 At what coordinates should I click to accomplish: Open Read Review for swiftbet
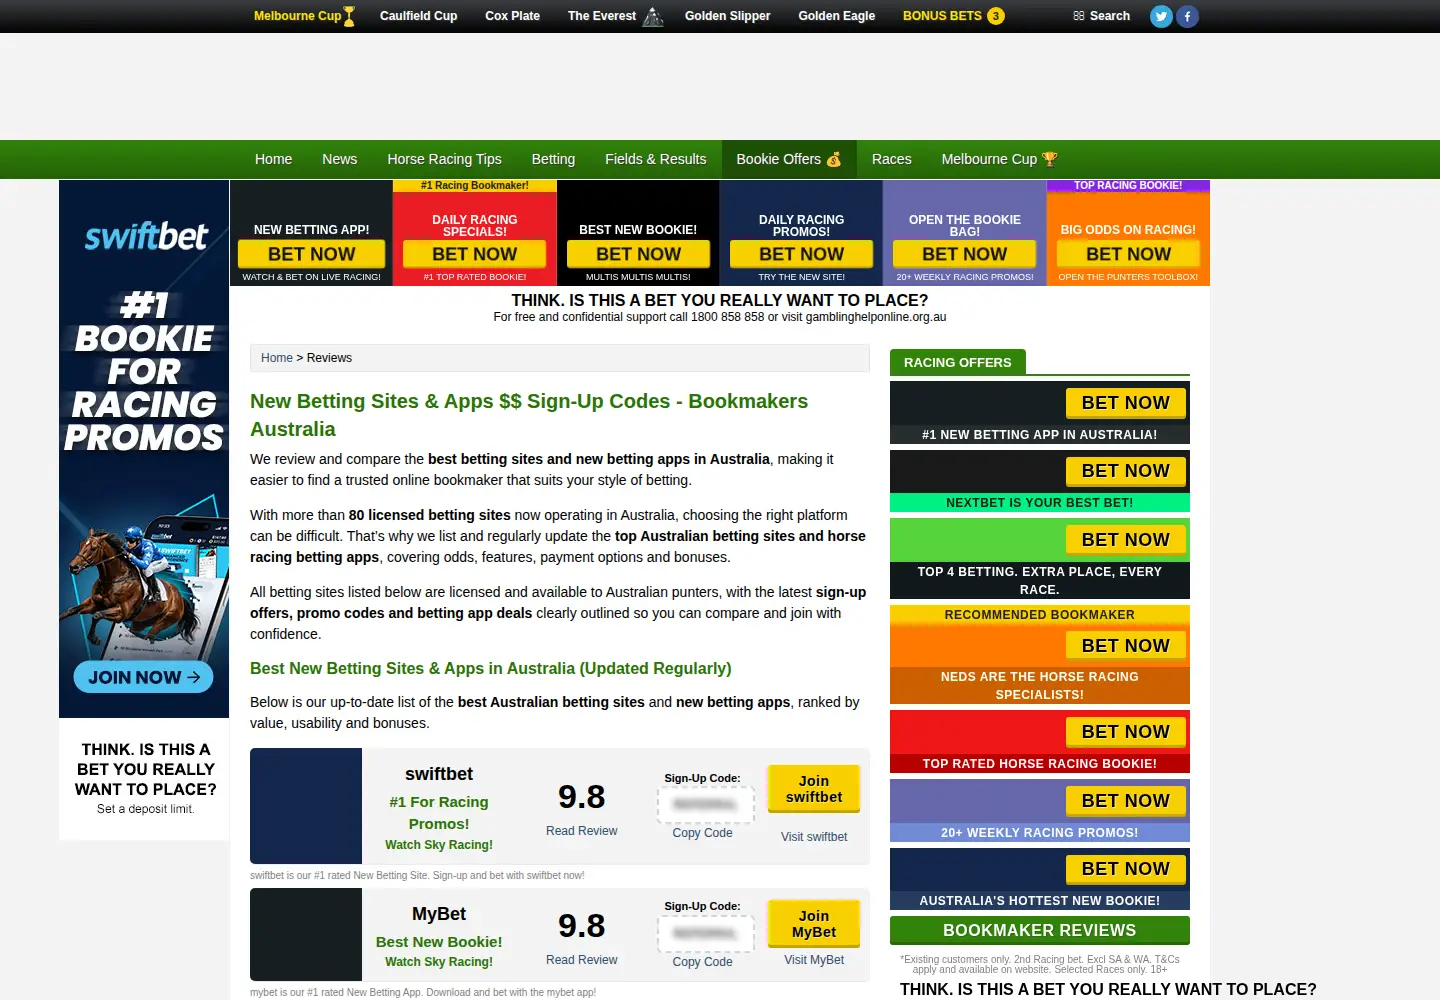(x=581, y=831)
